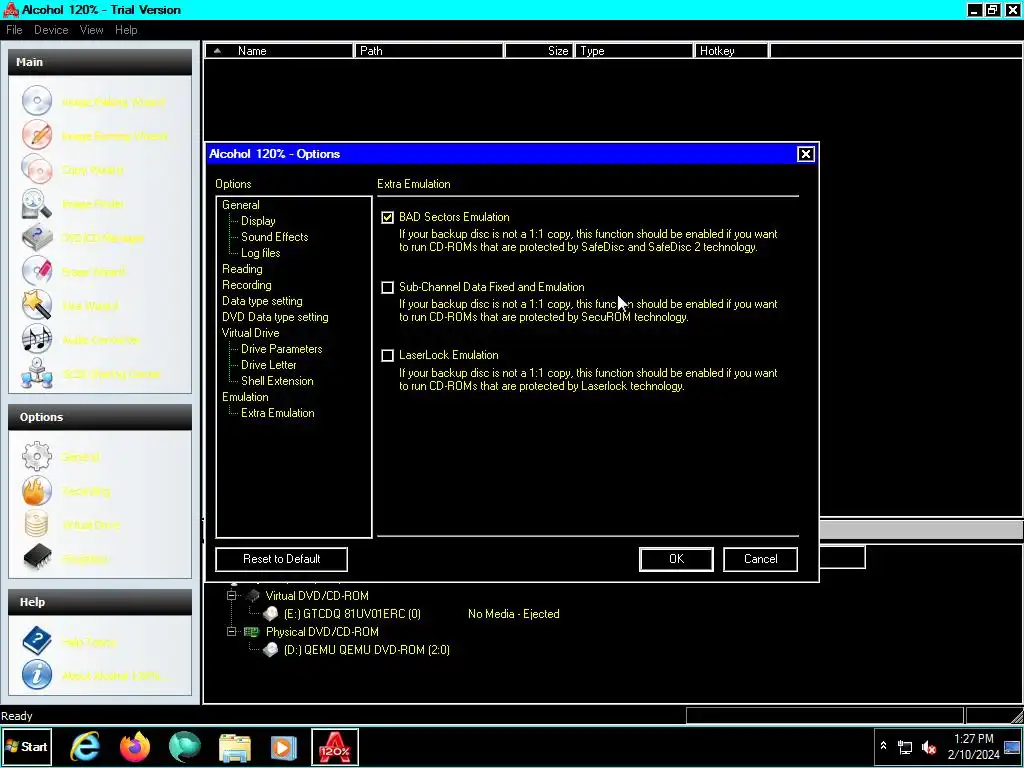Select General in the options tree
This screenshot has height=768, width=1024.
click(x=240, y=205)
